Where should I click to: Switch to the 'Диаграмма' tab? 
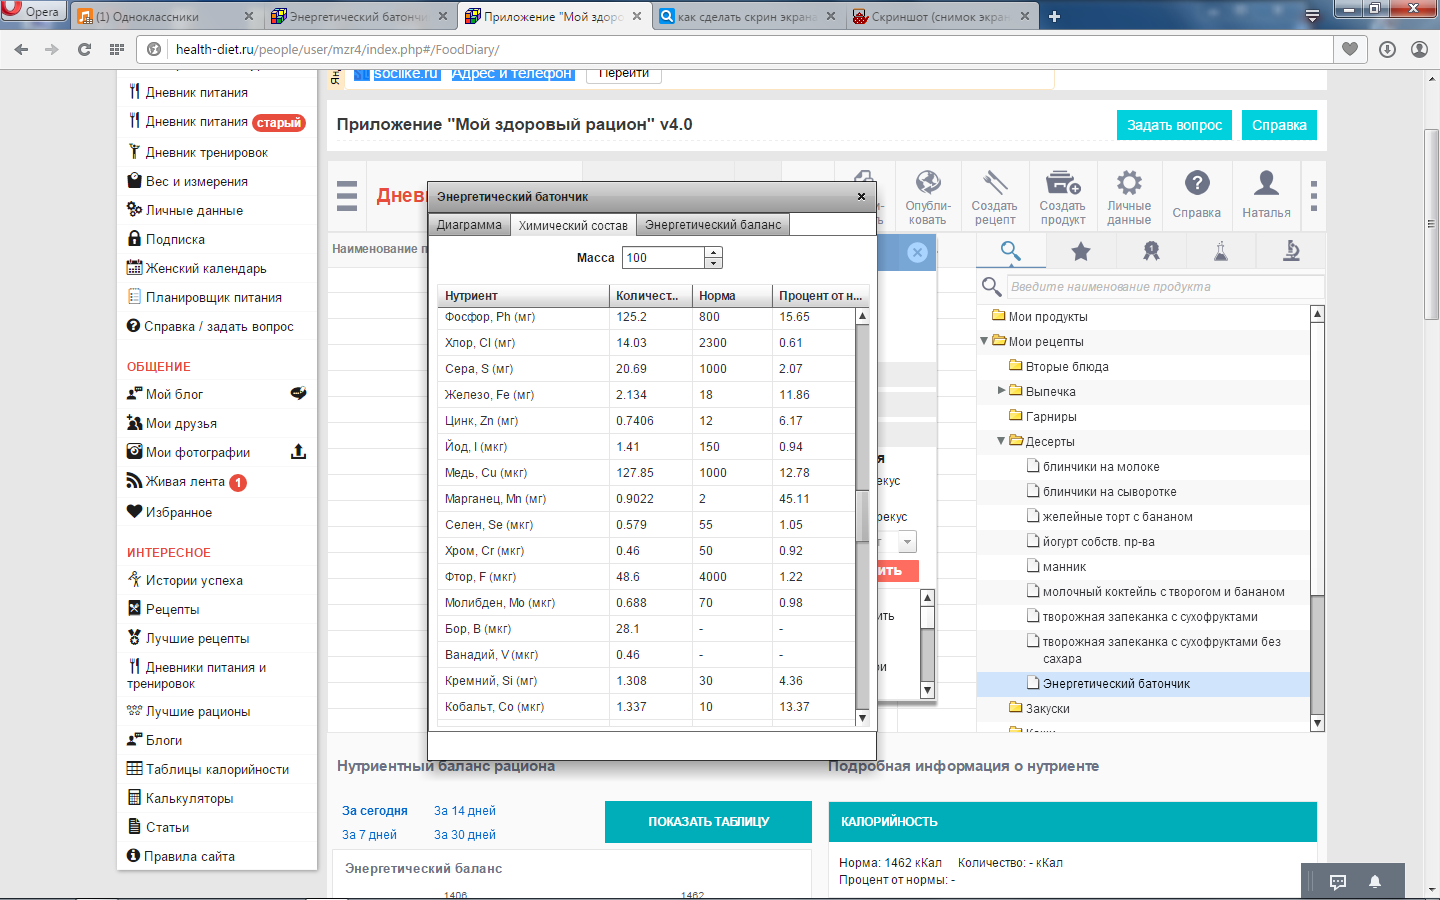click(469, 225)
